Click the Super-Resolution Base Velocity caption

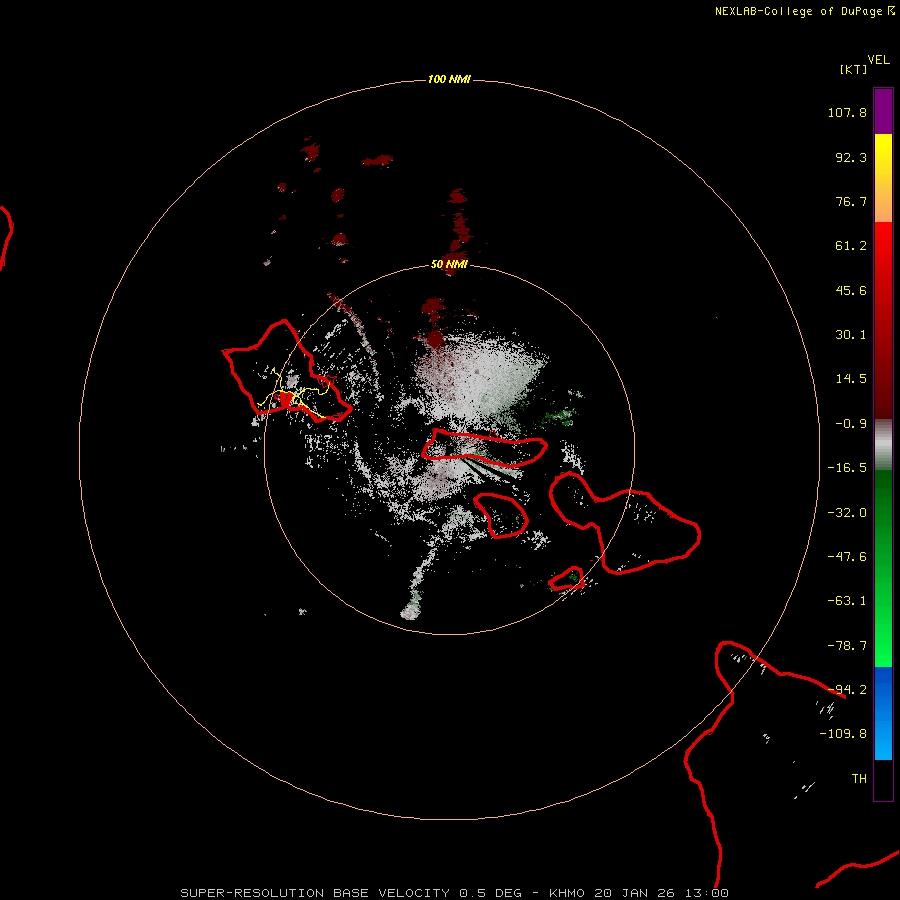(455, 893)
